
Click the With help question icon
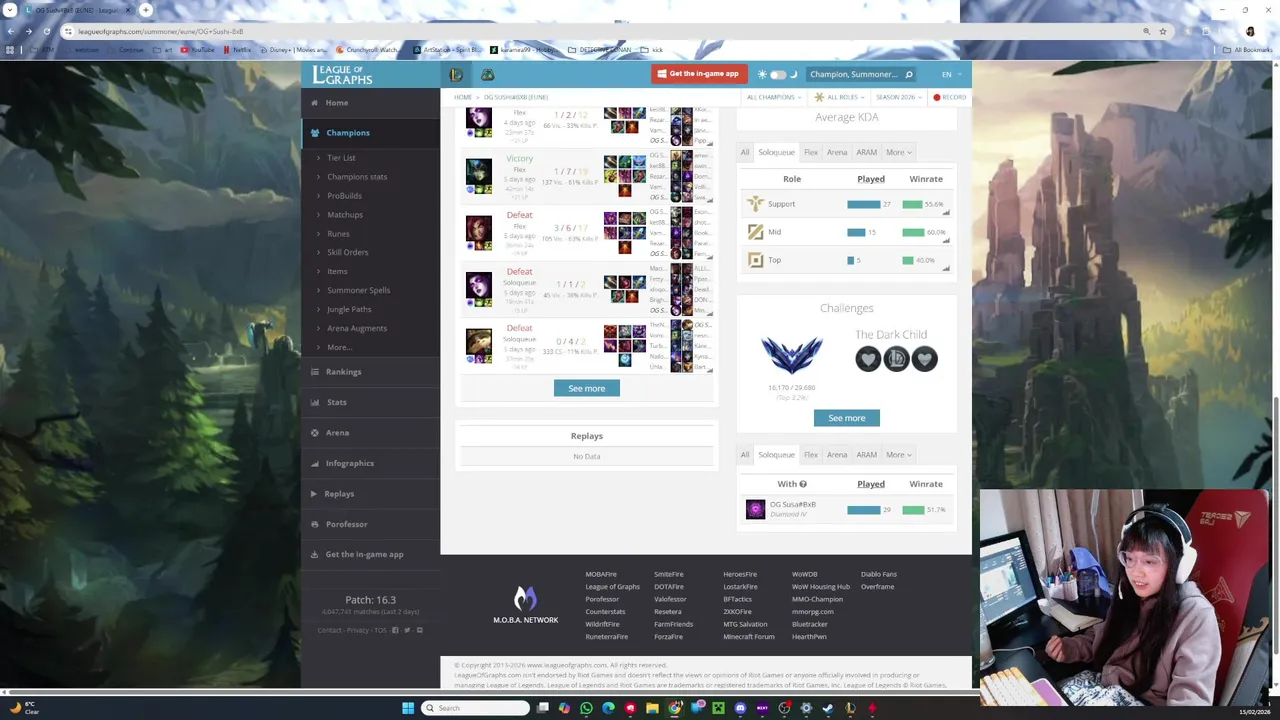tap(803, 485)
